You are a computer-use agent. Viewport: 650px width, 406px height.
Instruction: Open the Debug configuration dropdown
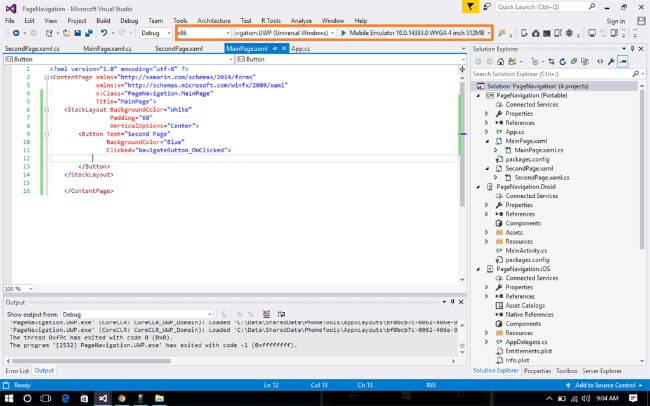tap(155, 33)
